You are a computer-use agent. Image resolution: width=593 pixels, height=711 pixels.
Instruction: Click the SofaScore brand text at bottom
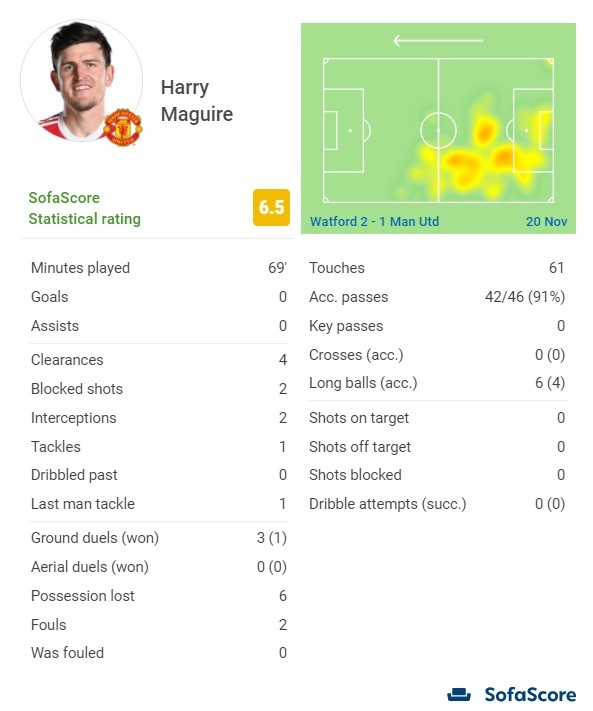(530, 695)
